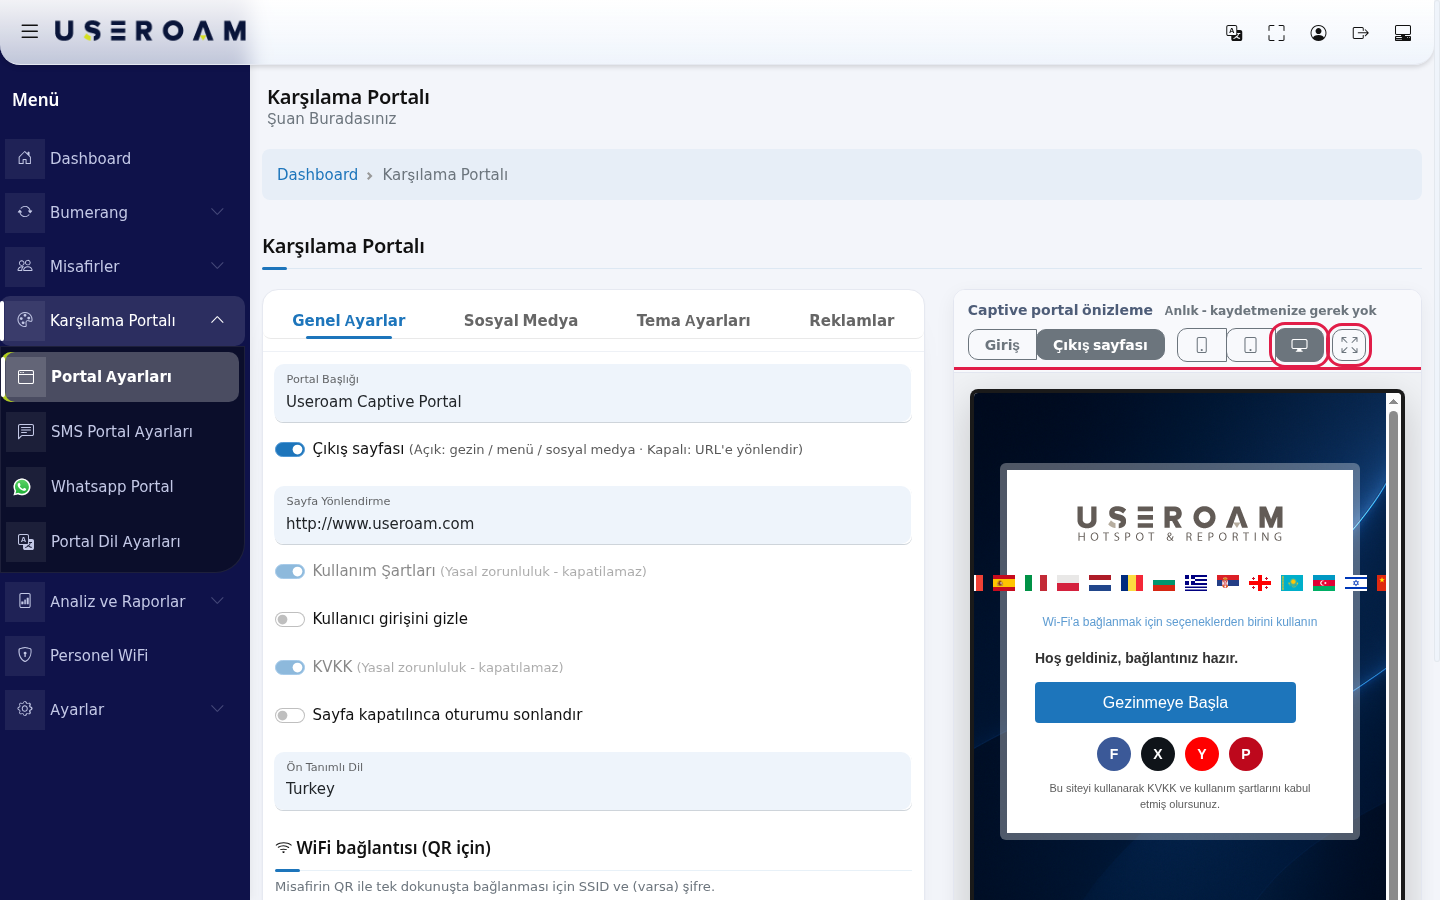Click the facebook F circle in preview
The width and height of the screenshot is (1440, 900).
click(x=1114, y=754)
